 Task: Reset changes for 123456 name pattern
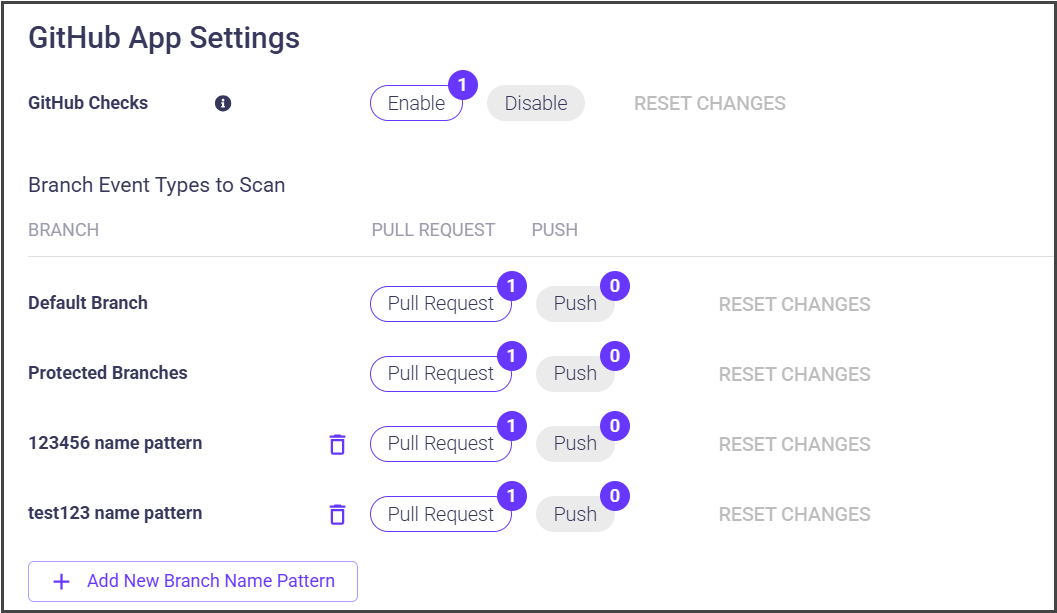pyautogui.click(x=794, y=444)
